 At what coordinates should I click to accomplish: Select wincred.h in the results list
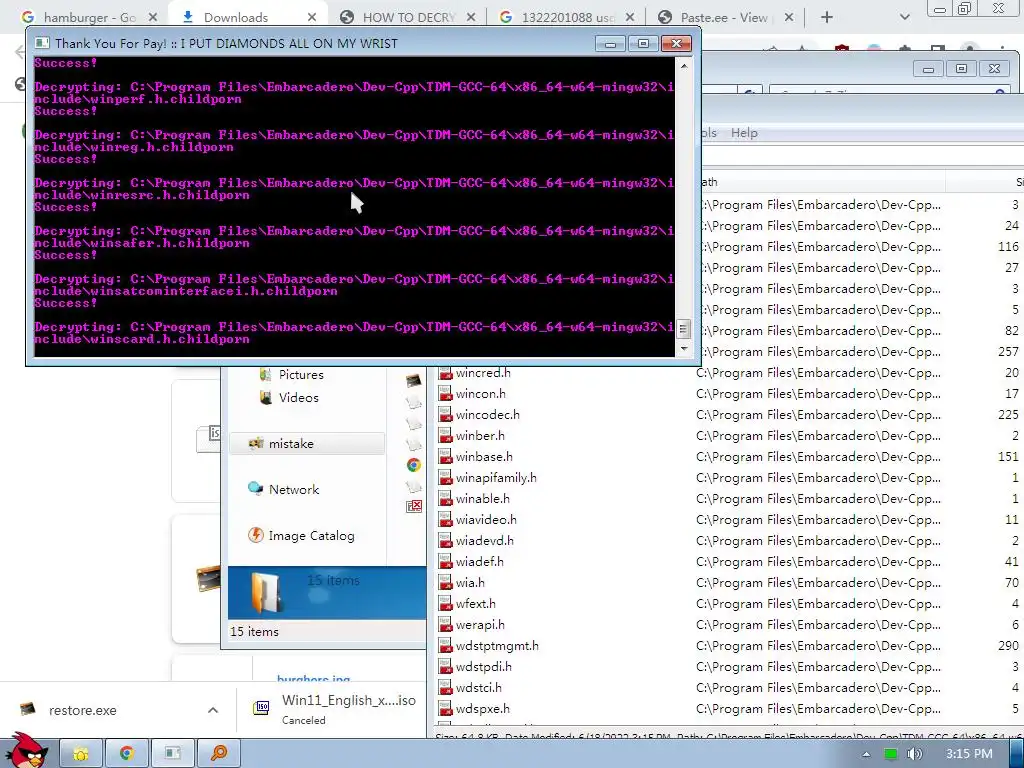pos(483,373)
